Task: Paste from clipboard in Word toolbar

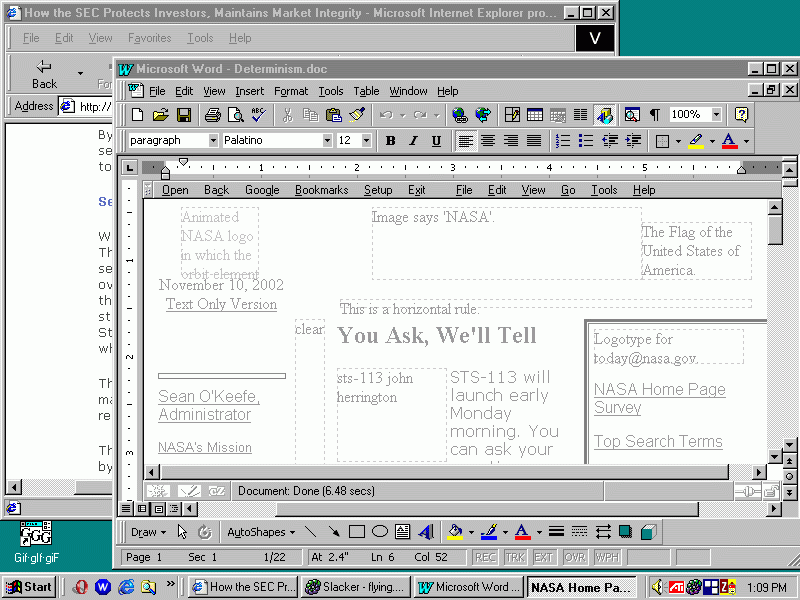Action: [x=334, y=115]
